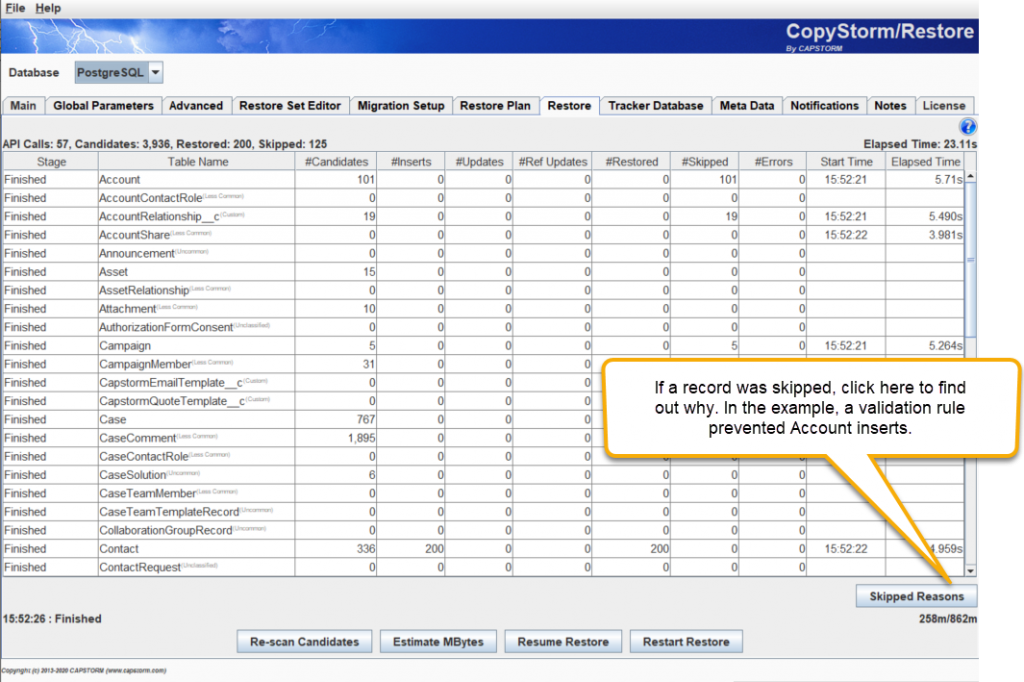Click the #Updates column header
Image resolution: width=1024 pixels, height=682 pixels.
click(479, 162)
